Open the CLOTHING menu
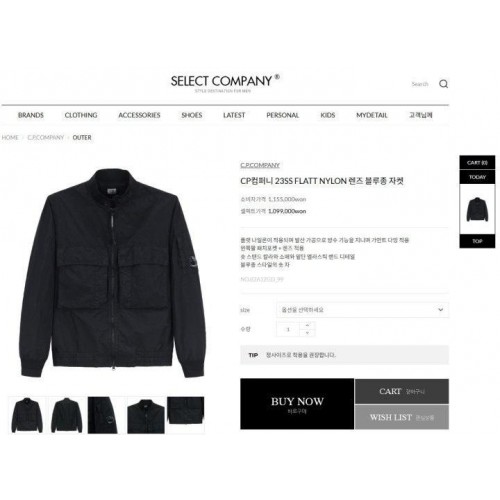The width and height of the screenshot is (500, 500). click(x=81, y=115)
